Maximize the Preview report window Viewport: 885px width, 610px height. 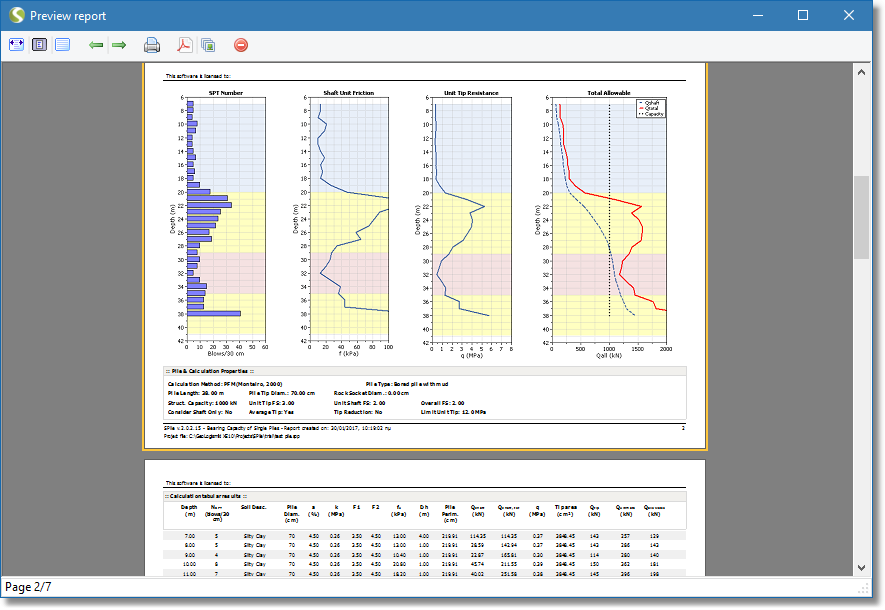point(803,16)
